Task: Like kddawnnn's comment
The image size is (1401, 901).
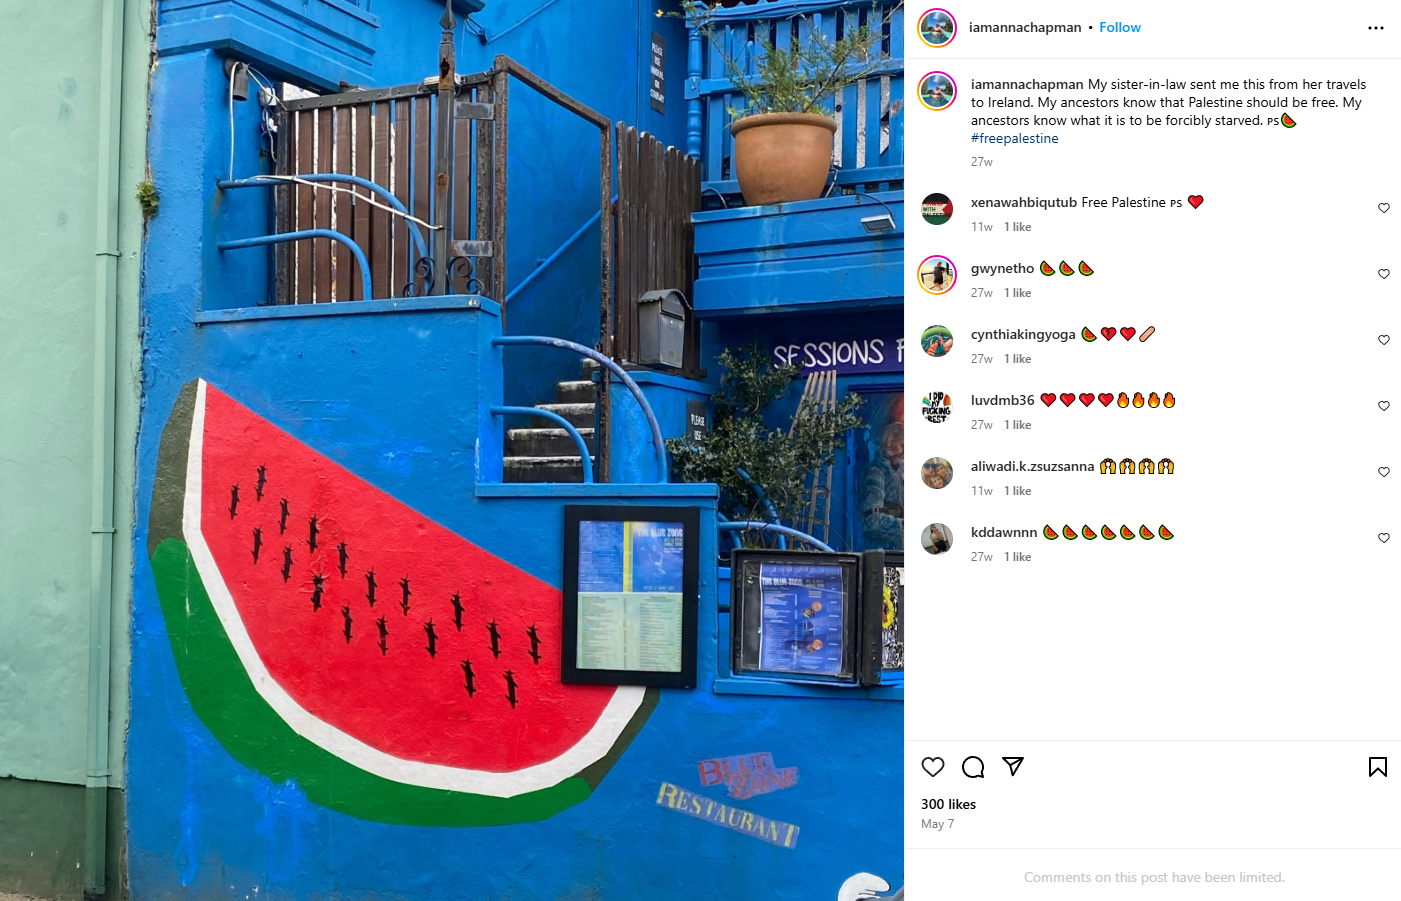Action: [1384, 538]
